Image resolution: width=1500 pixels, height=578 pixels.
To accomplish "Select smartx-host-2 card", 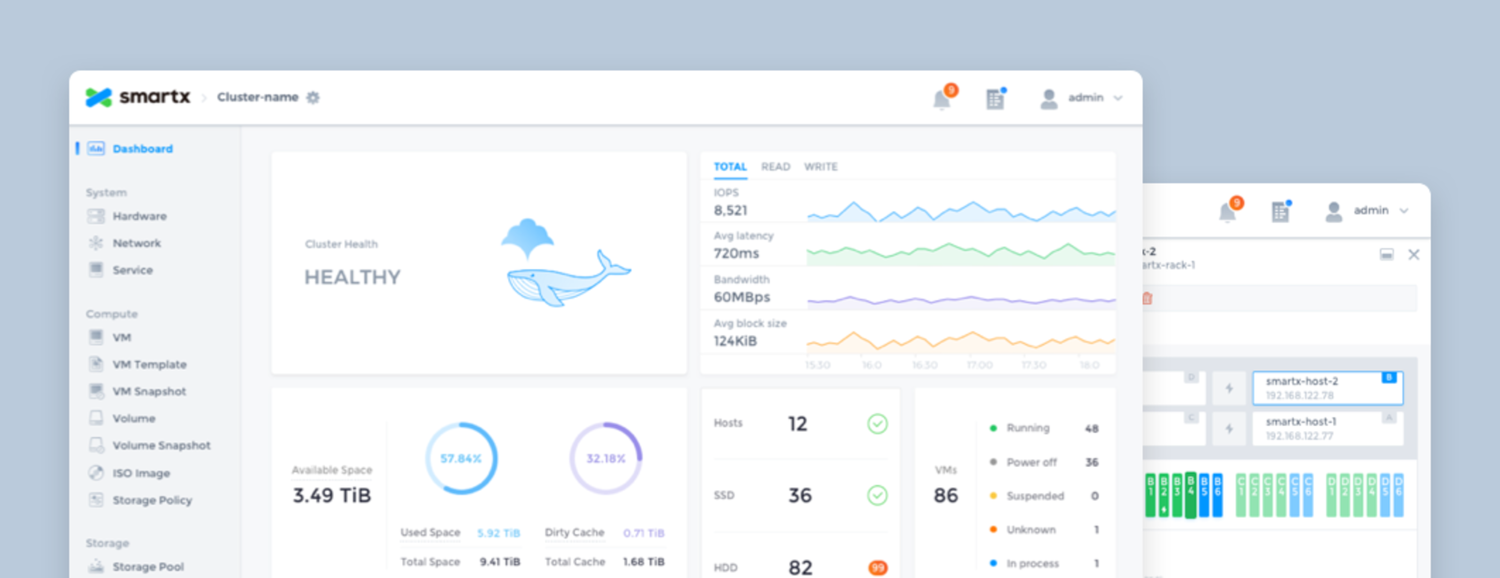I will [1327, 388].
